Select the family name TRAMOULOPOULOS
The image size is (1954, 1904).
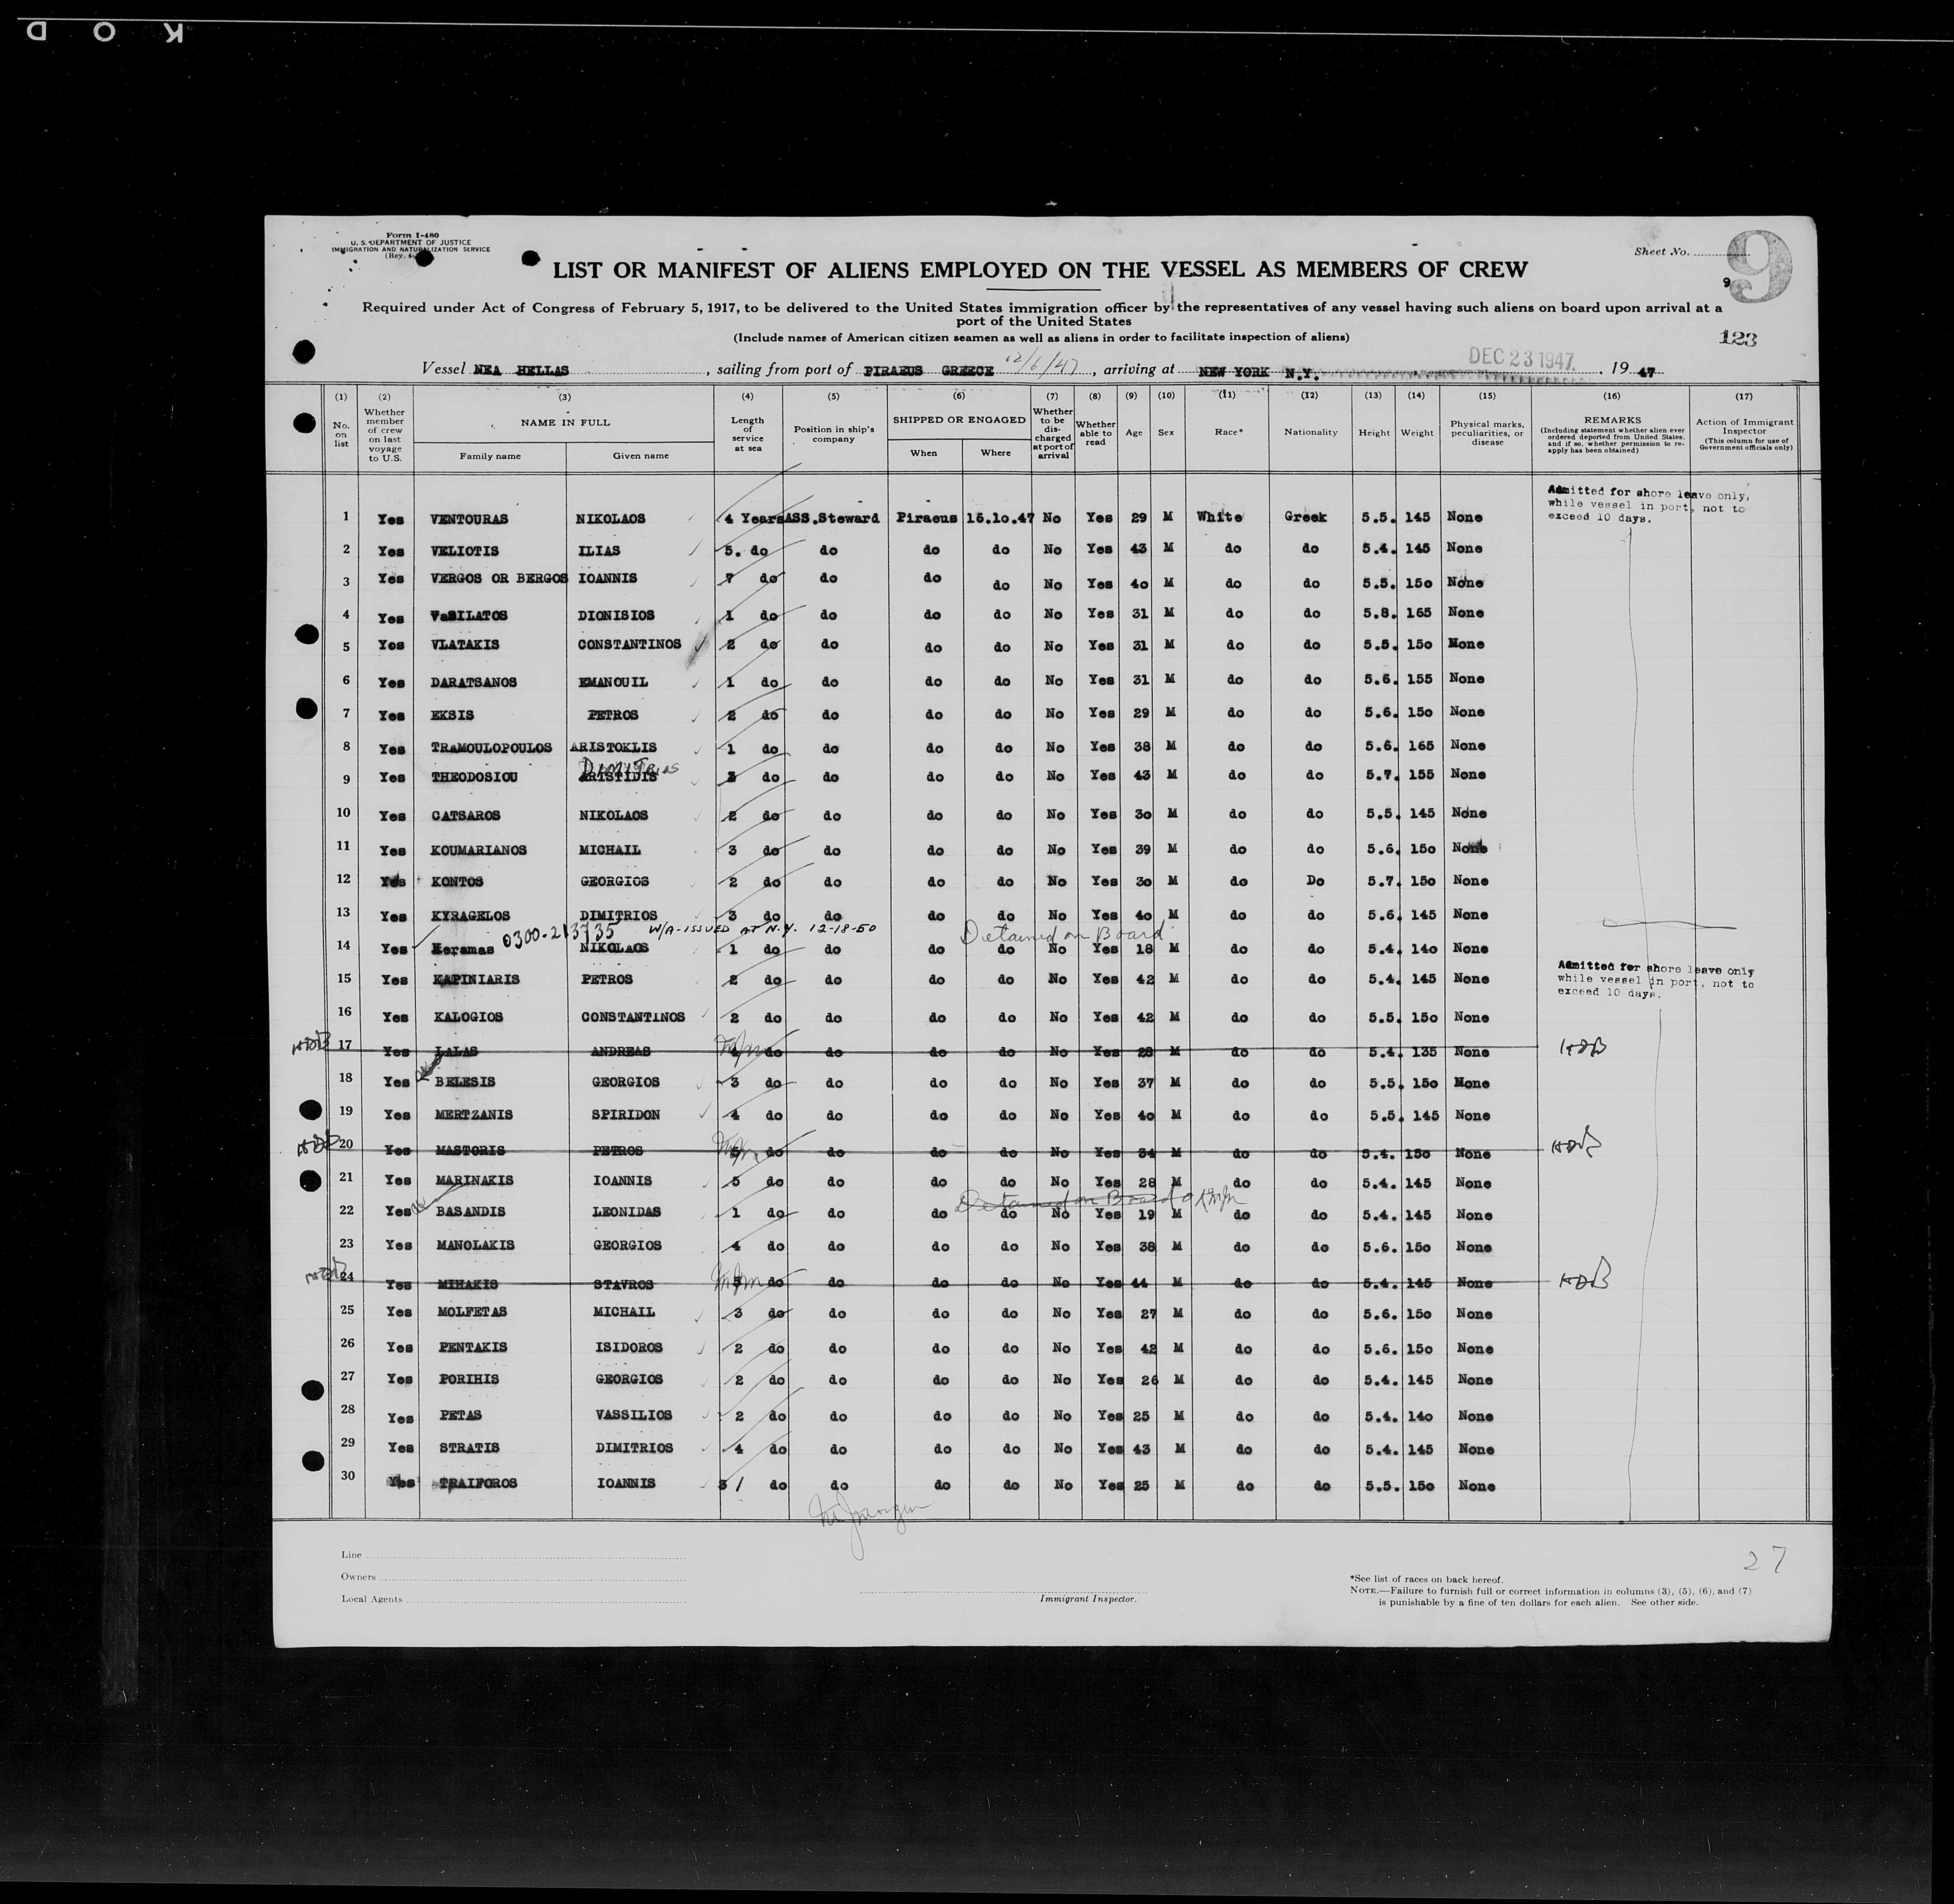[x=491, y=748]
